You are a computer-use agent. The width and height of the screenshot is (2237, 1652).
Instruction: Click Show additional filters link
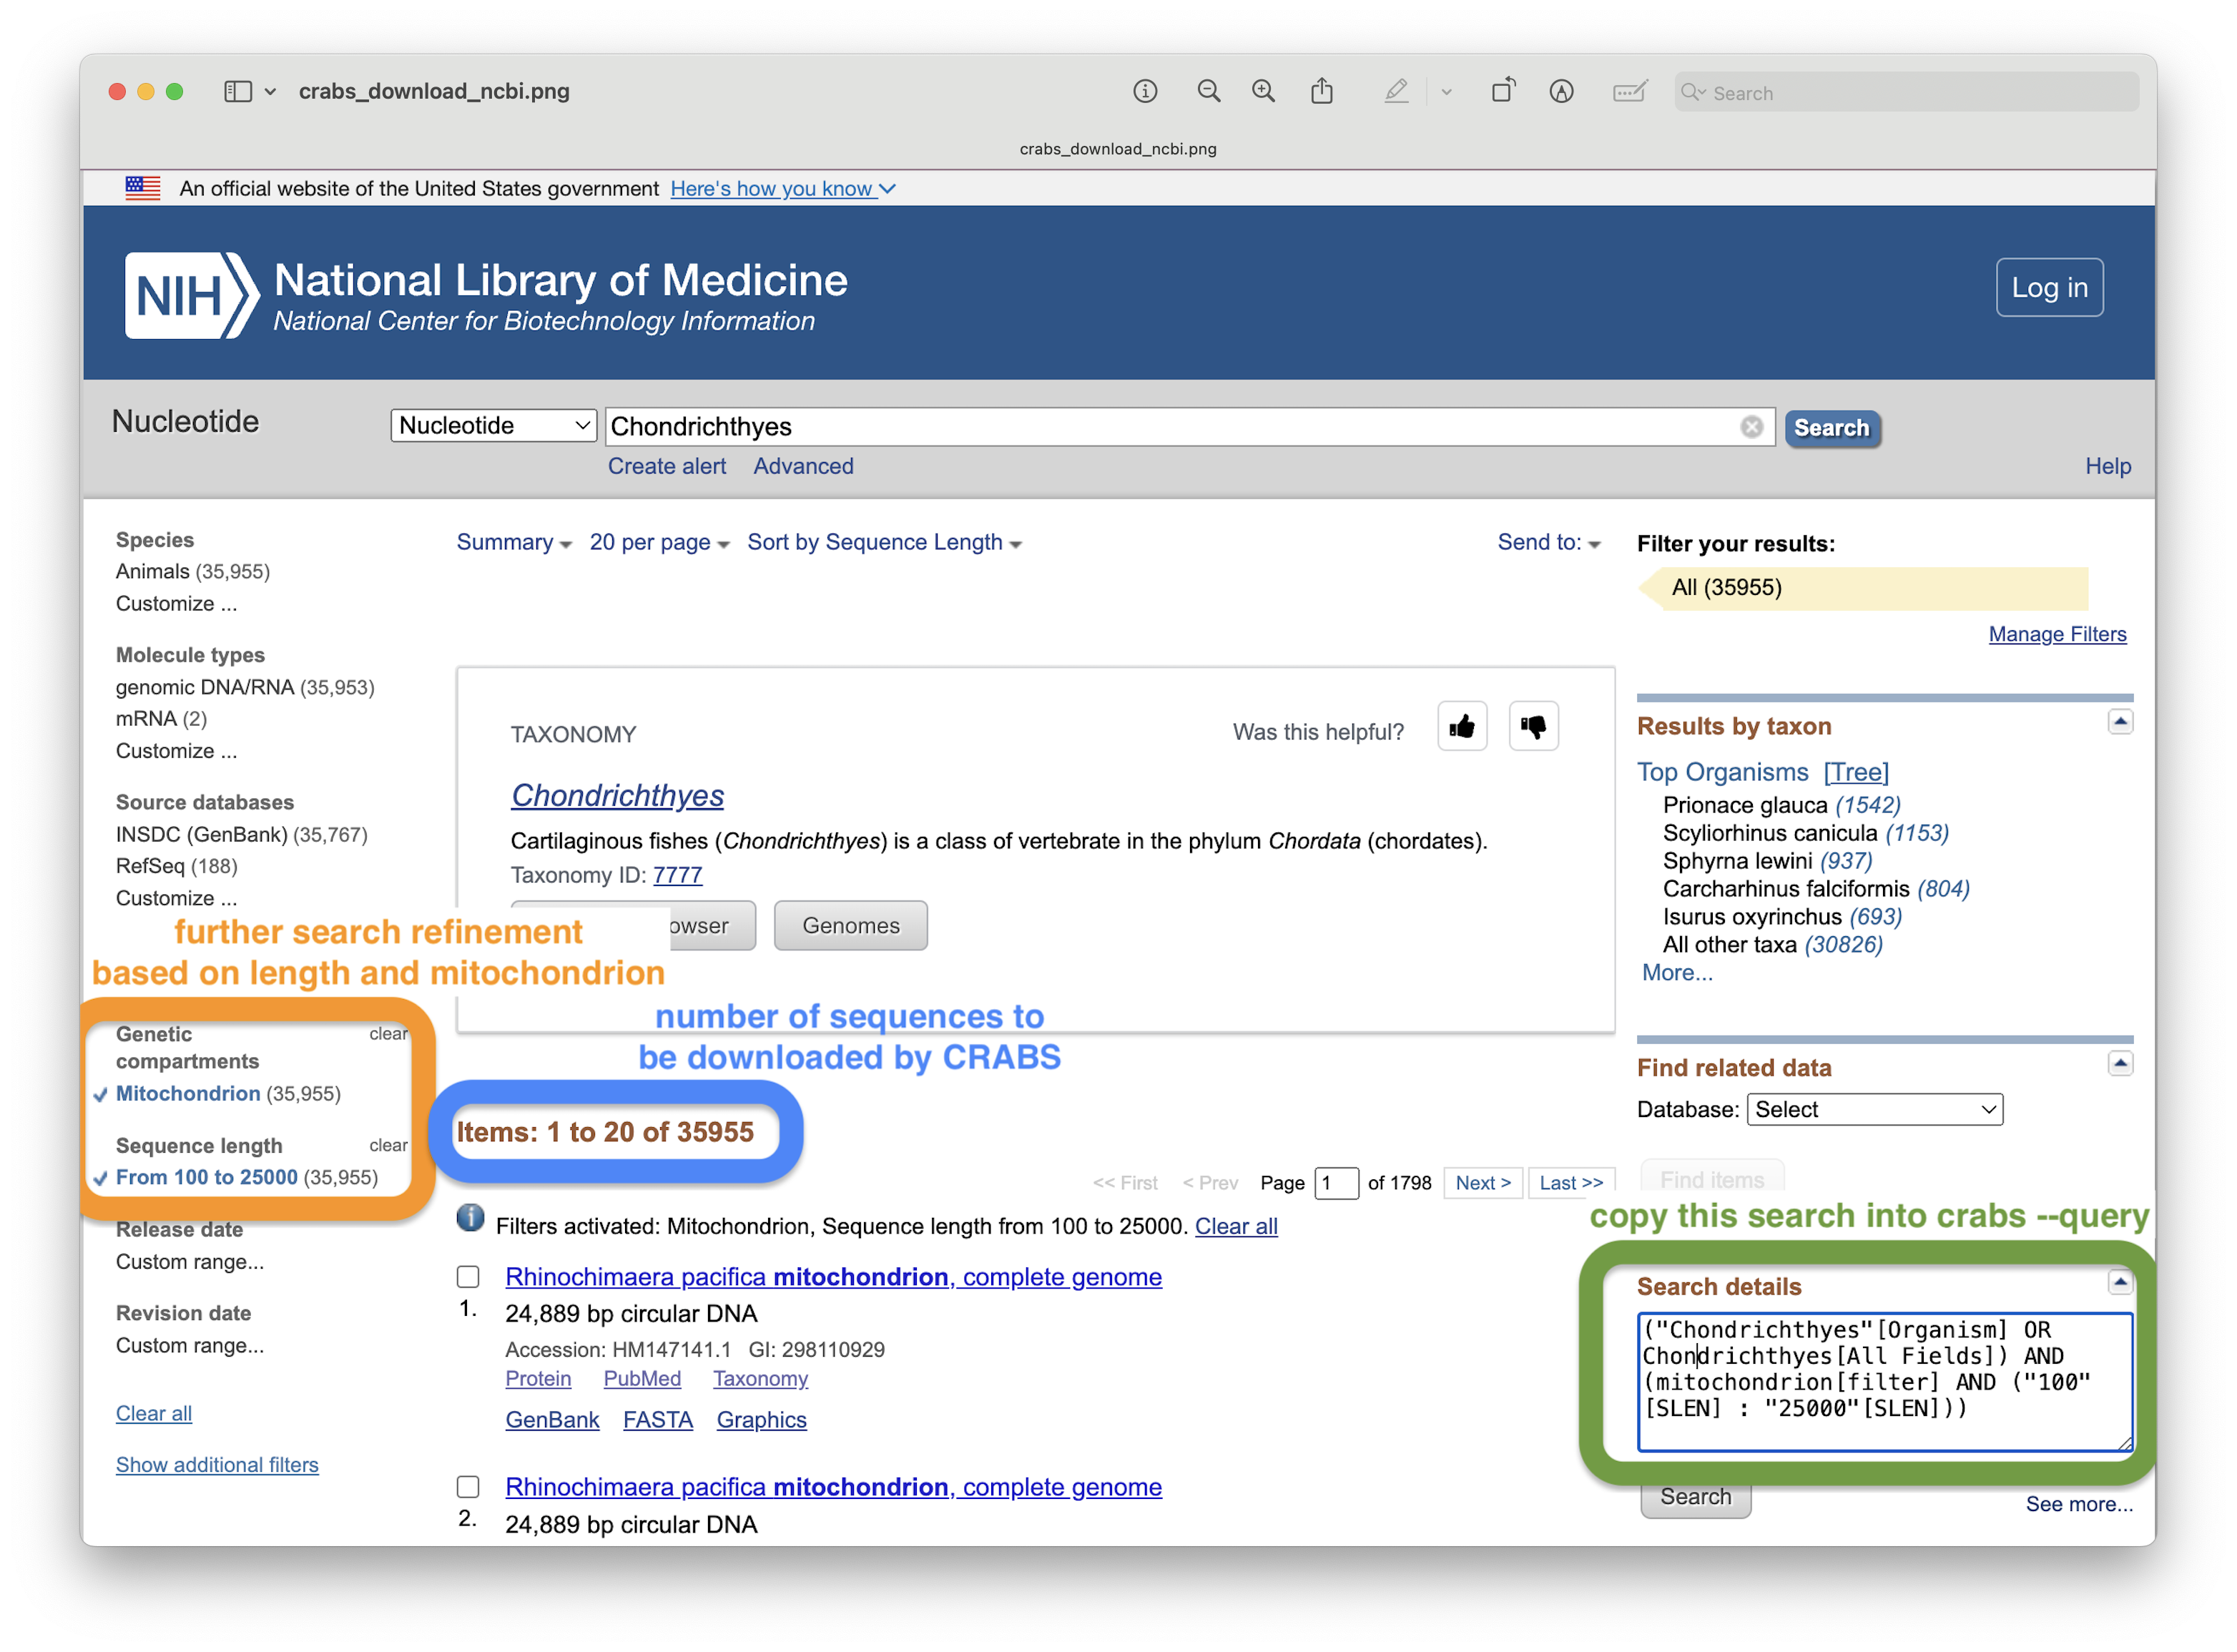tap(217, 1465)
